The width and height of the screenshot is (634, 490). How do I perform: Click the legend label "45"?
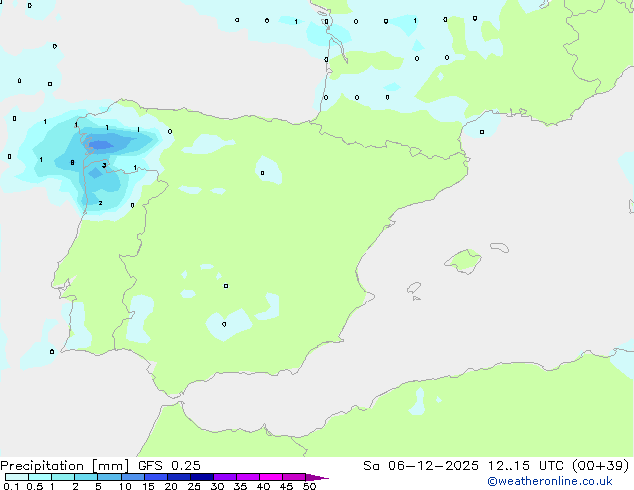[x=286, y=486]
